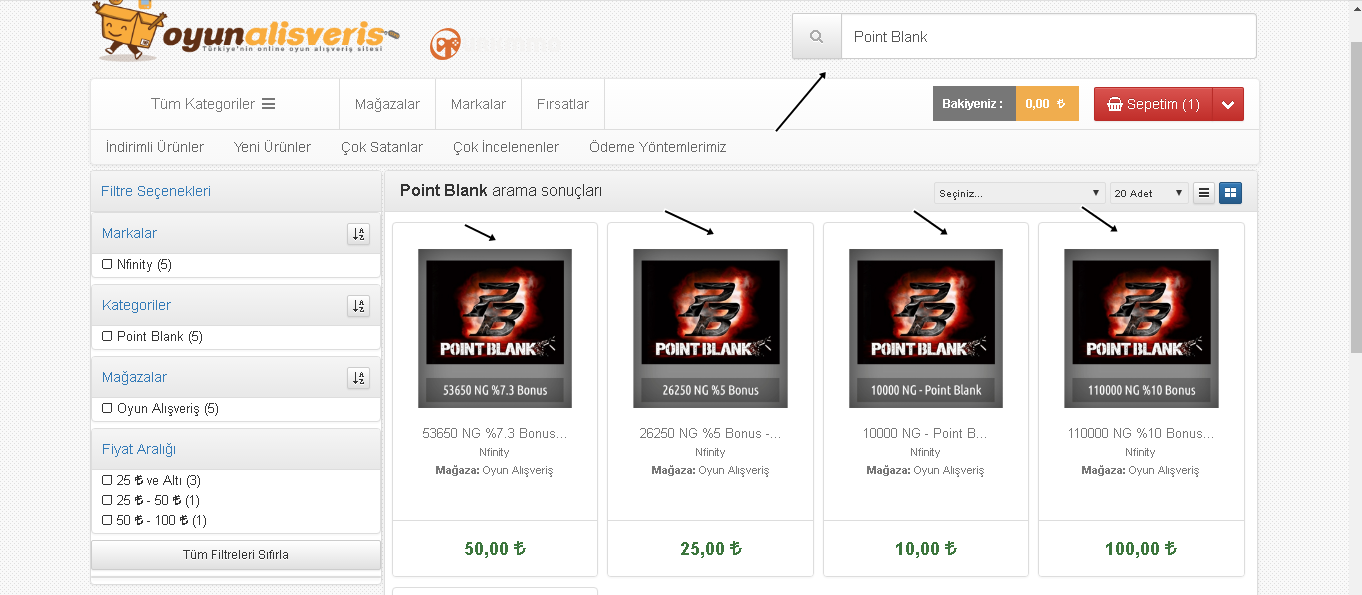Click the 0,00 ₺ balance amount
This screenshot has width=1362, height=595.
[x=1047, y=104]
